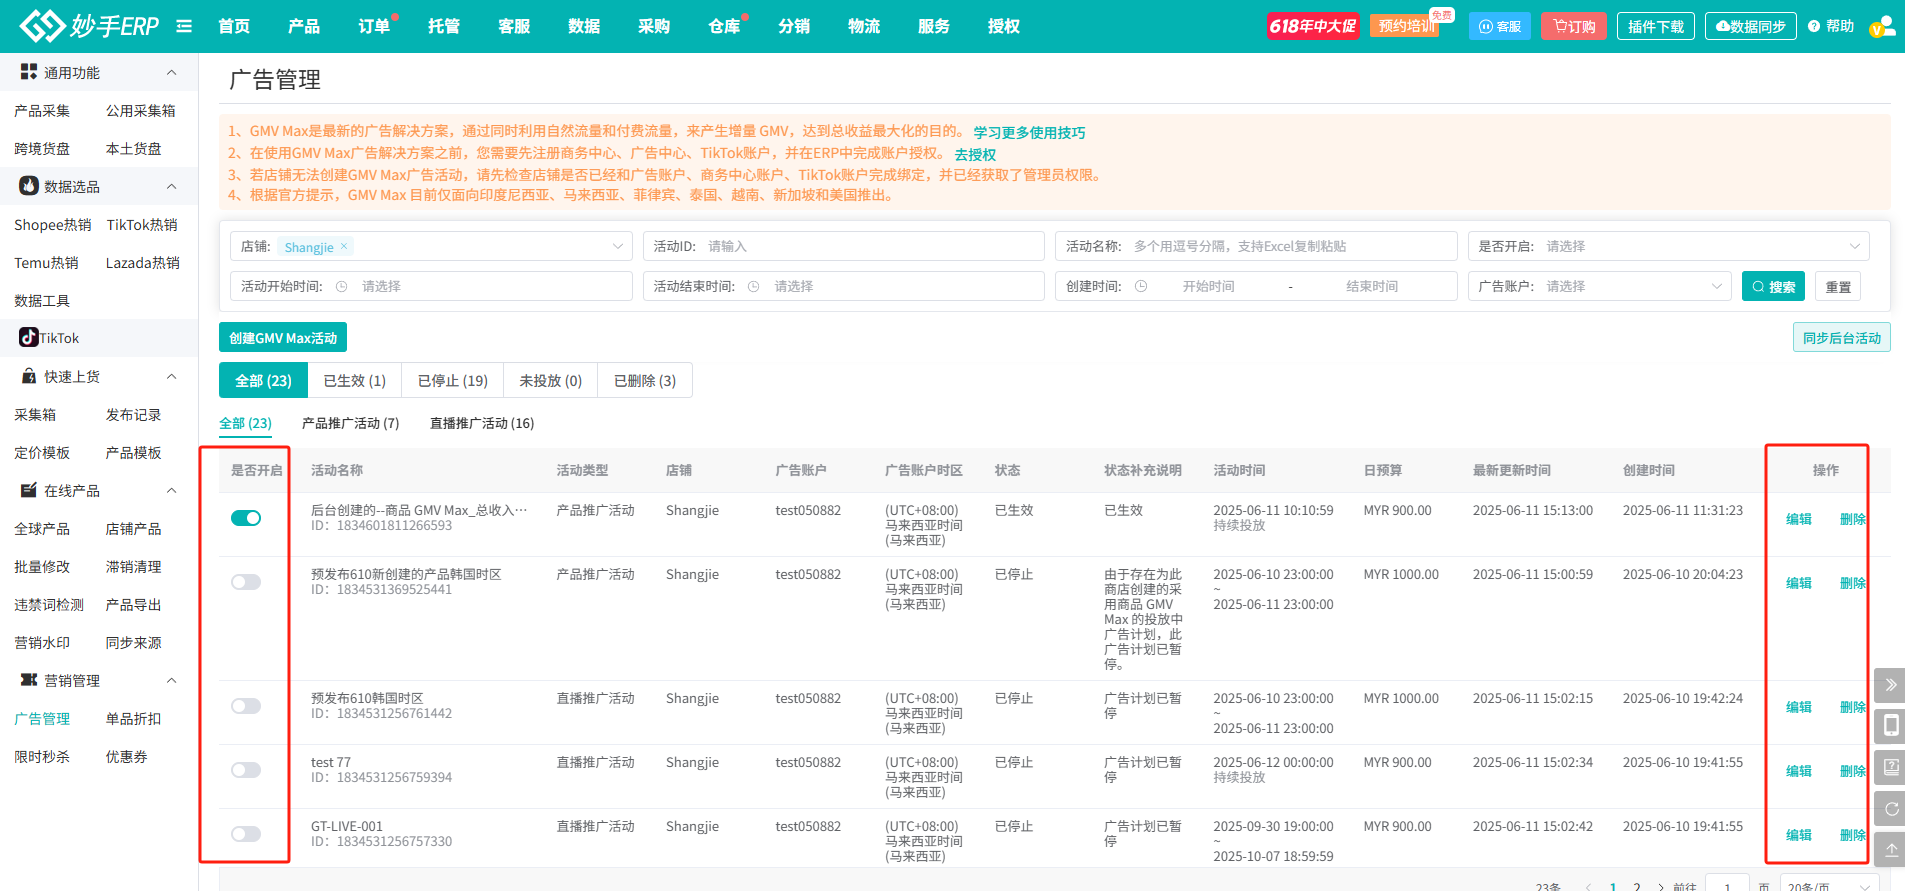Image resolution: width=1905 pixels, height=891 pixels.
Task: Click the 预约培训 button
Action: 1407,26
